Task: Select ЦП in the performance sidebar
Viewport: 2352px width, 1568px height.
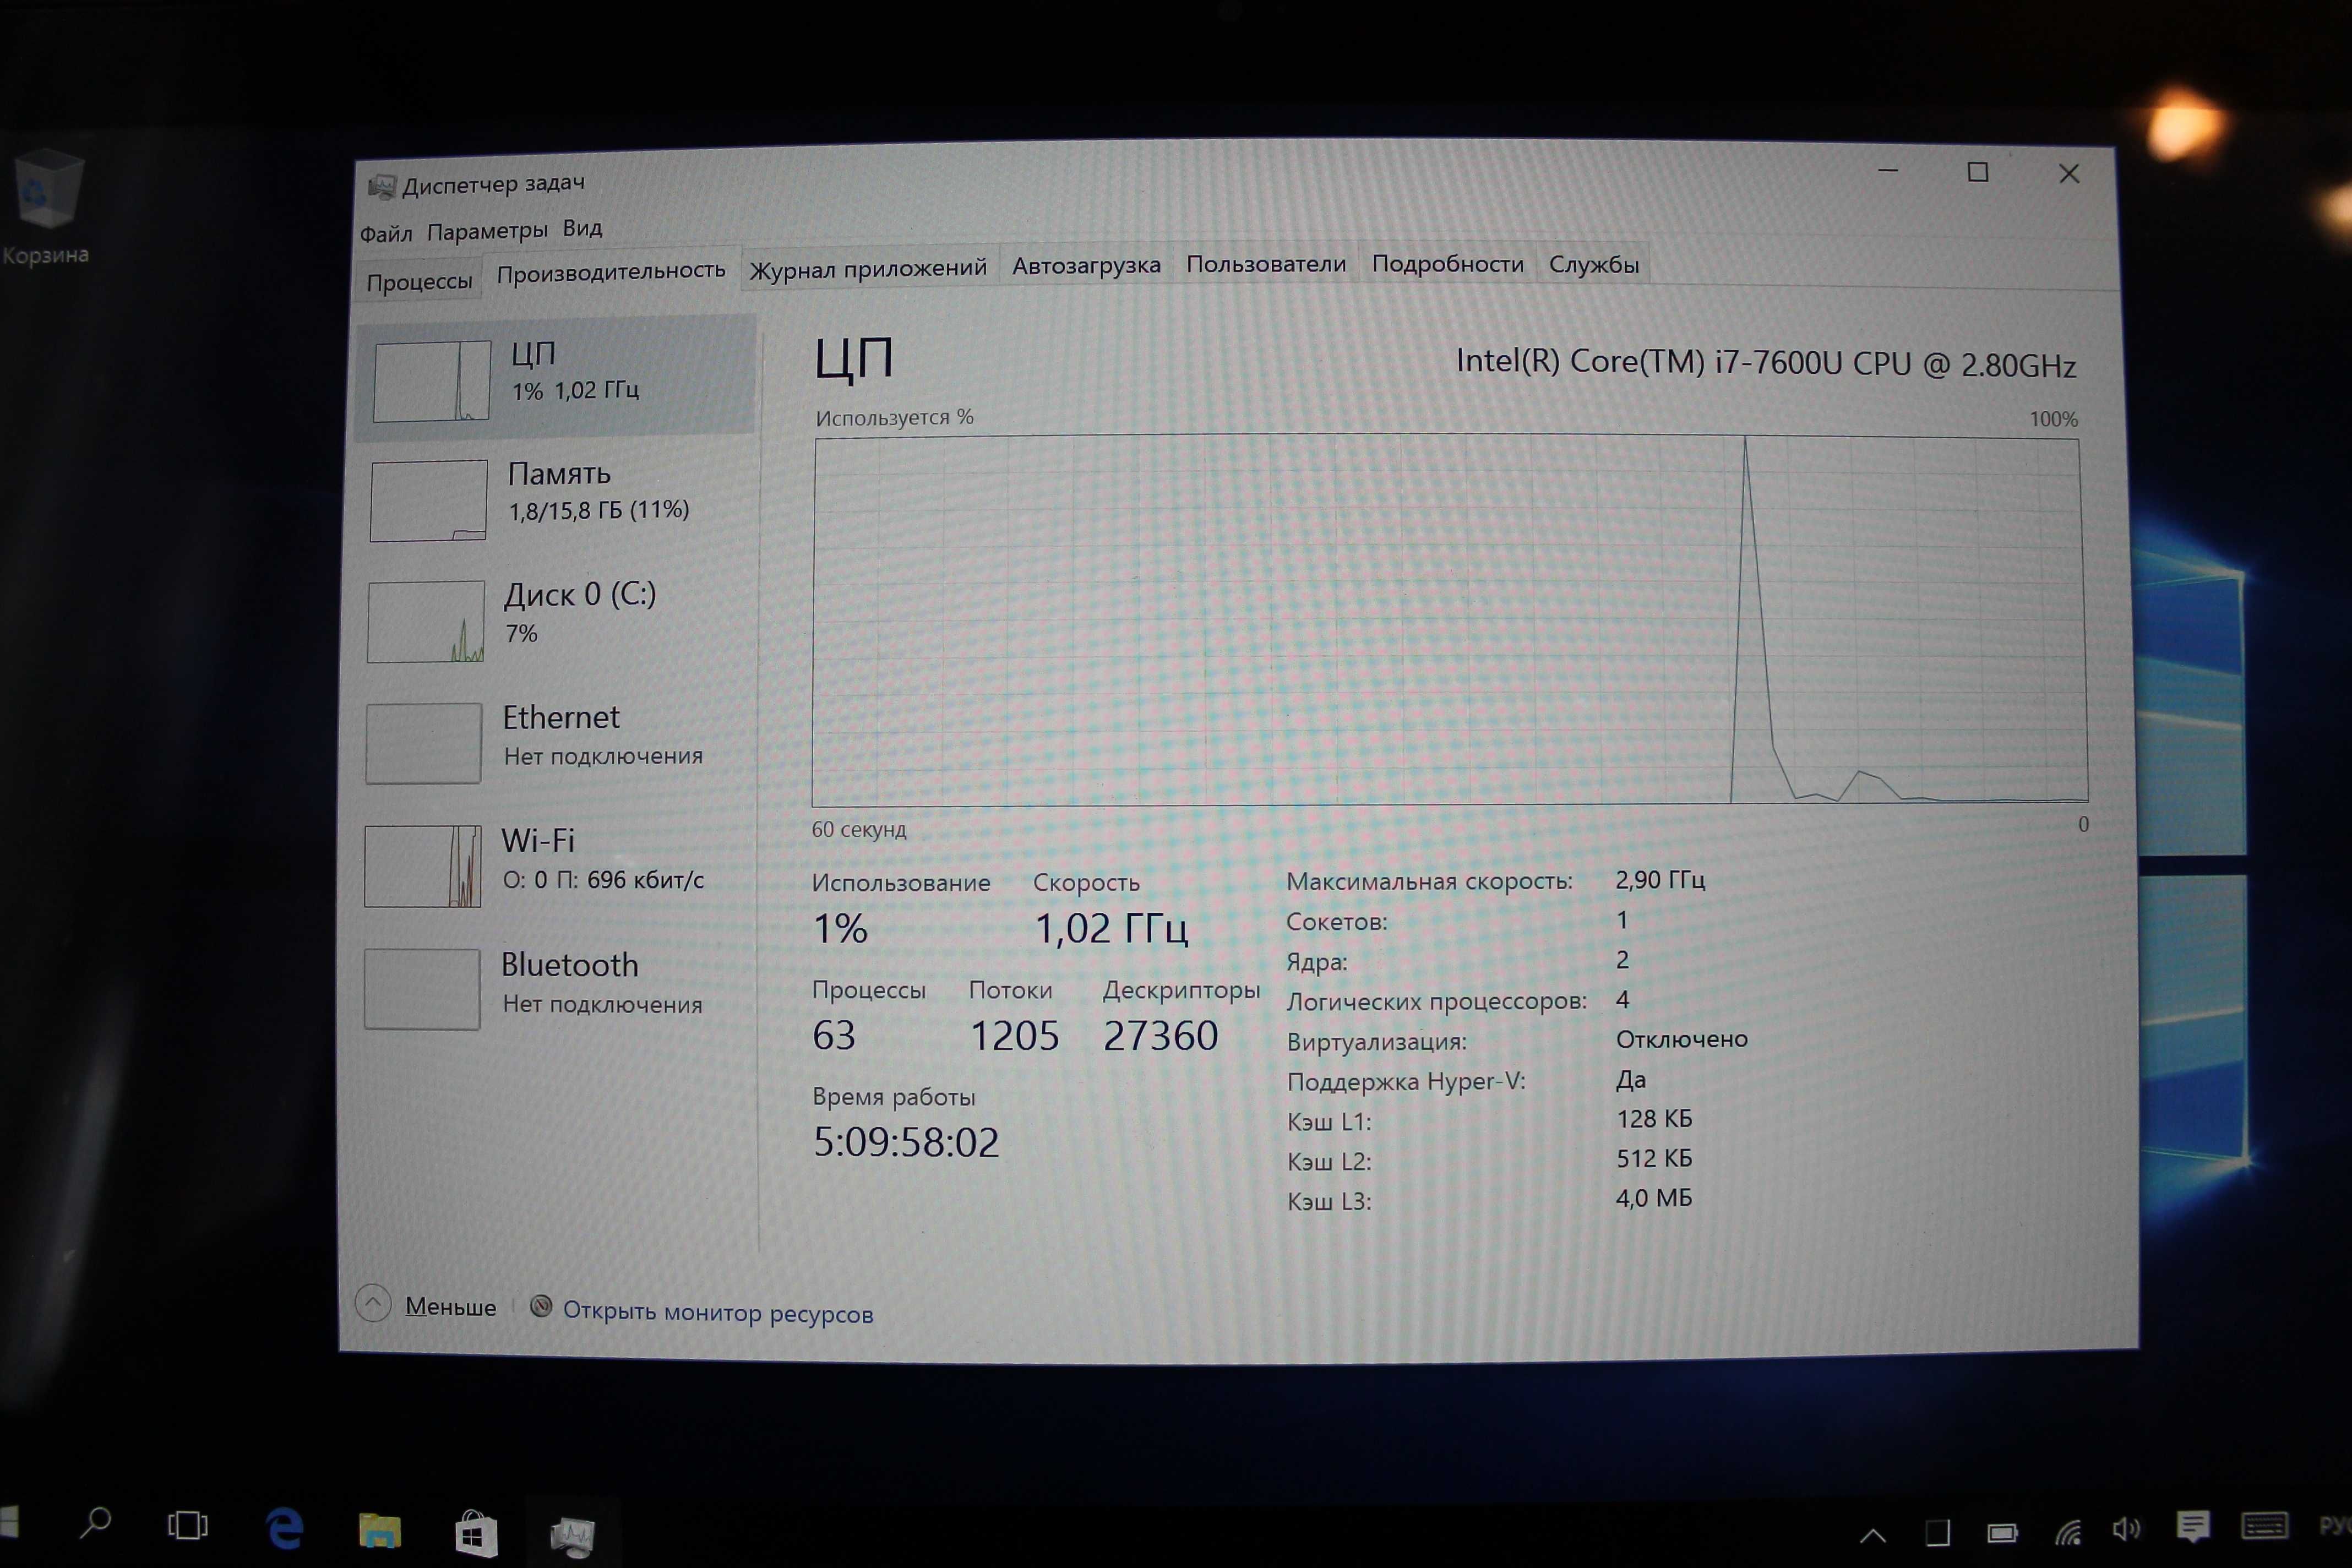Action: 556,378
